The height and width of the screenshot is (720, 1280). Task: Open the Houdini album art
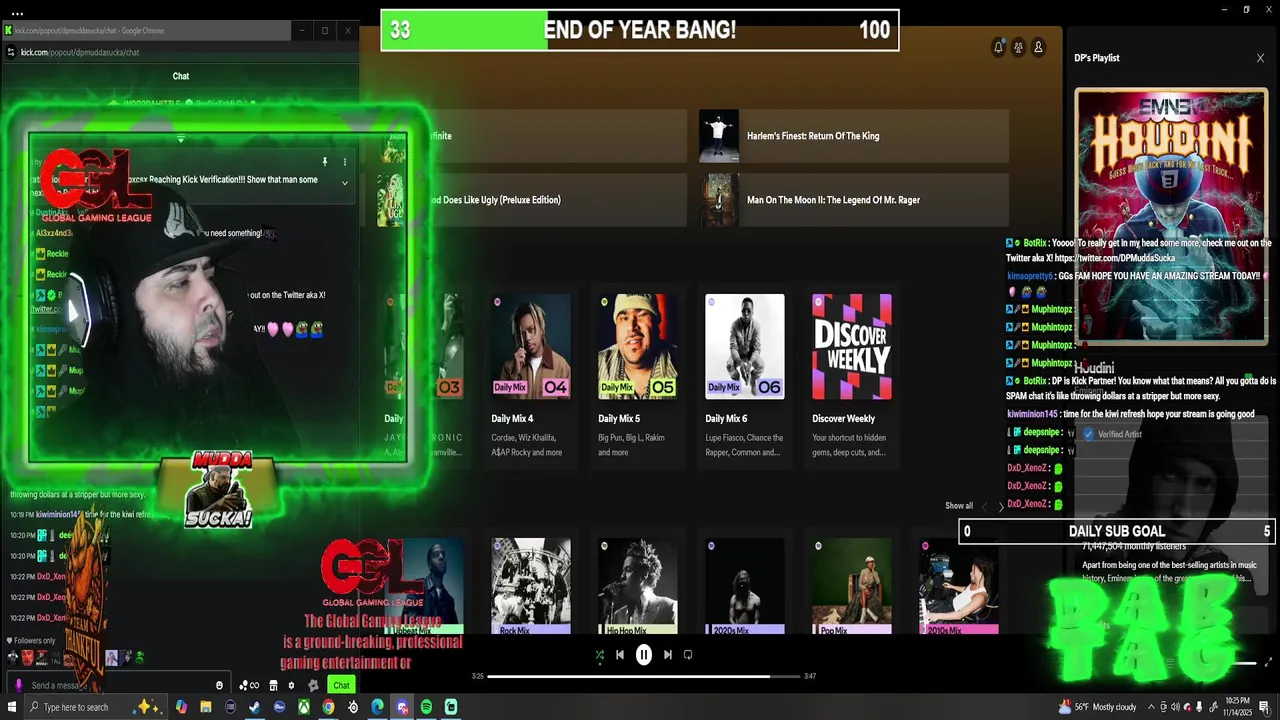(x=1171, y=217)
